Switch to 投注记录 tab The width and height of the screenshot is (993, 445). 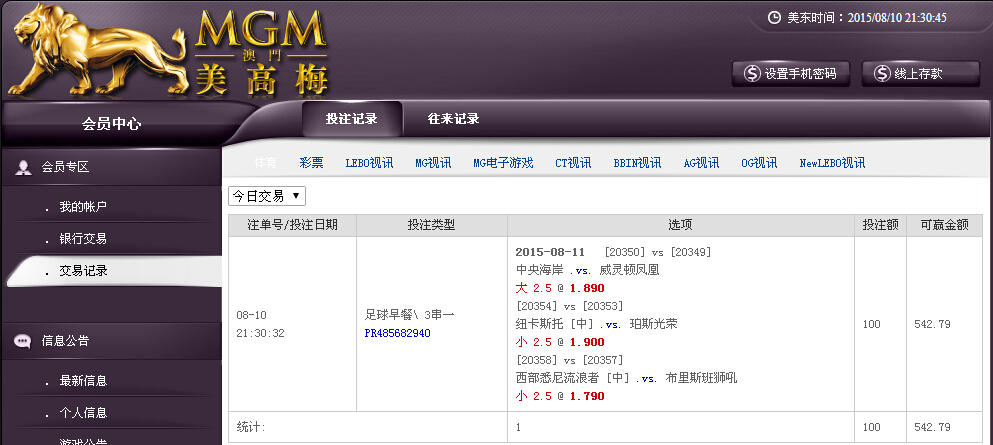[x=351, y=119]
